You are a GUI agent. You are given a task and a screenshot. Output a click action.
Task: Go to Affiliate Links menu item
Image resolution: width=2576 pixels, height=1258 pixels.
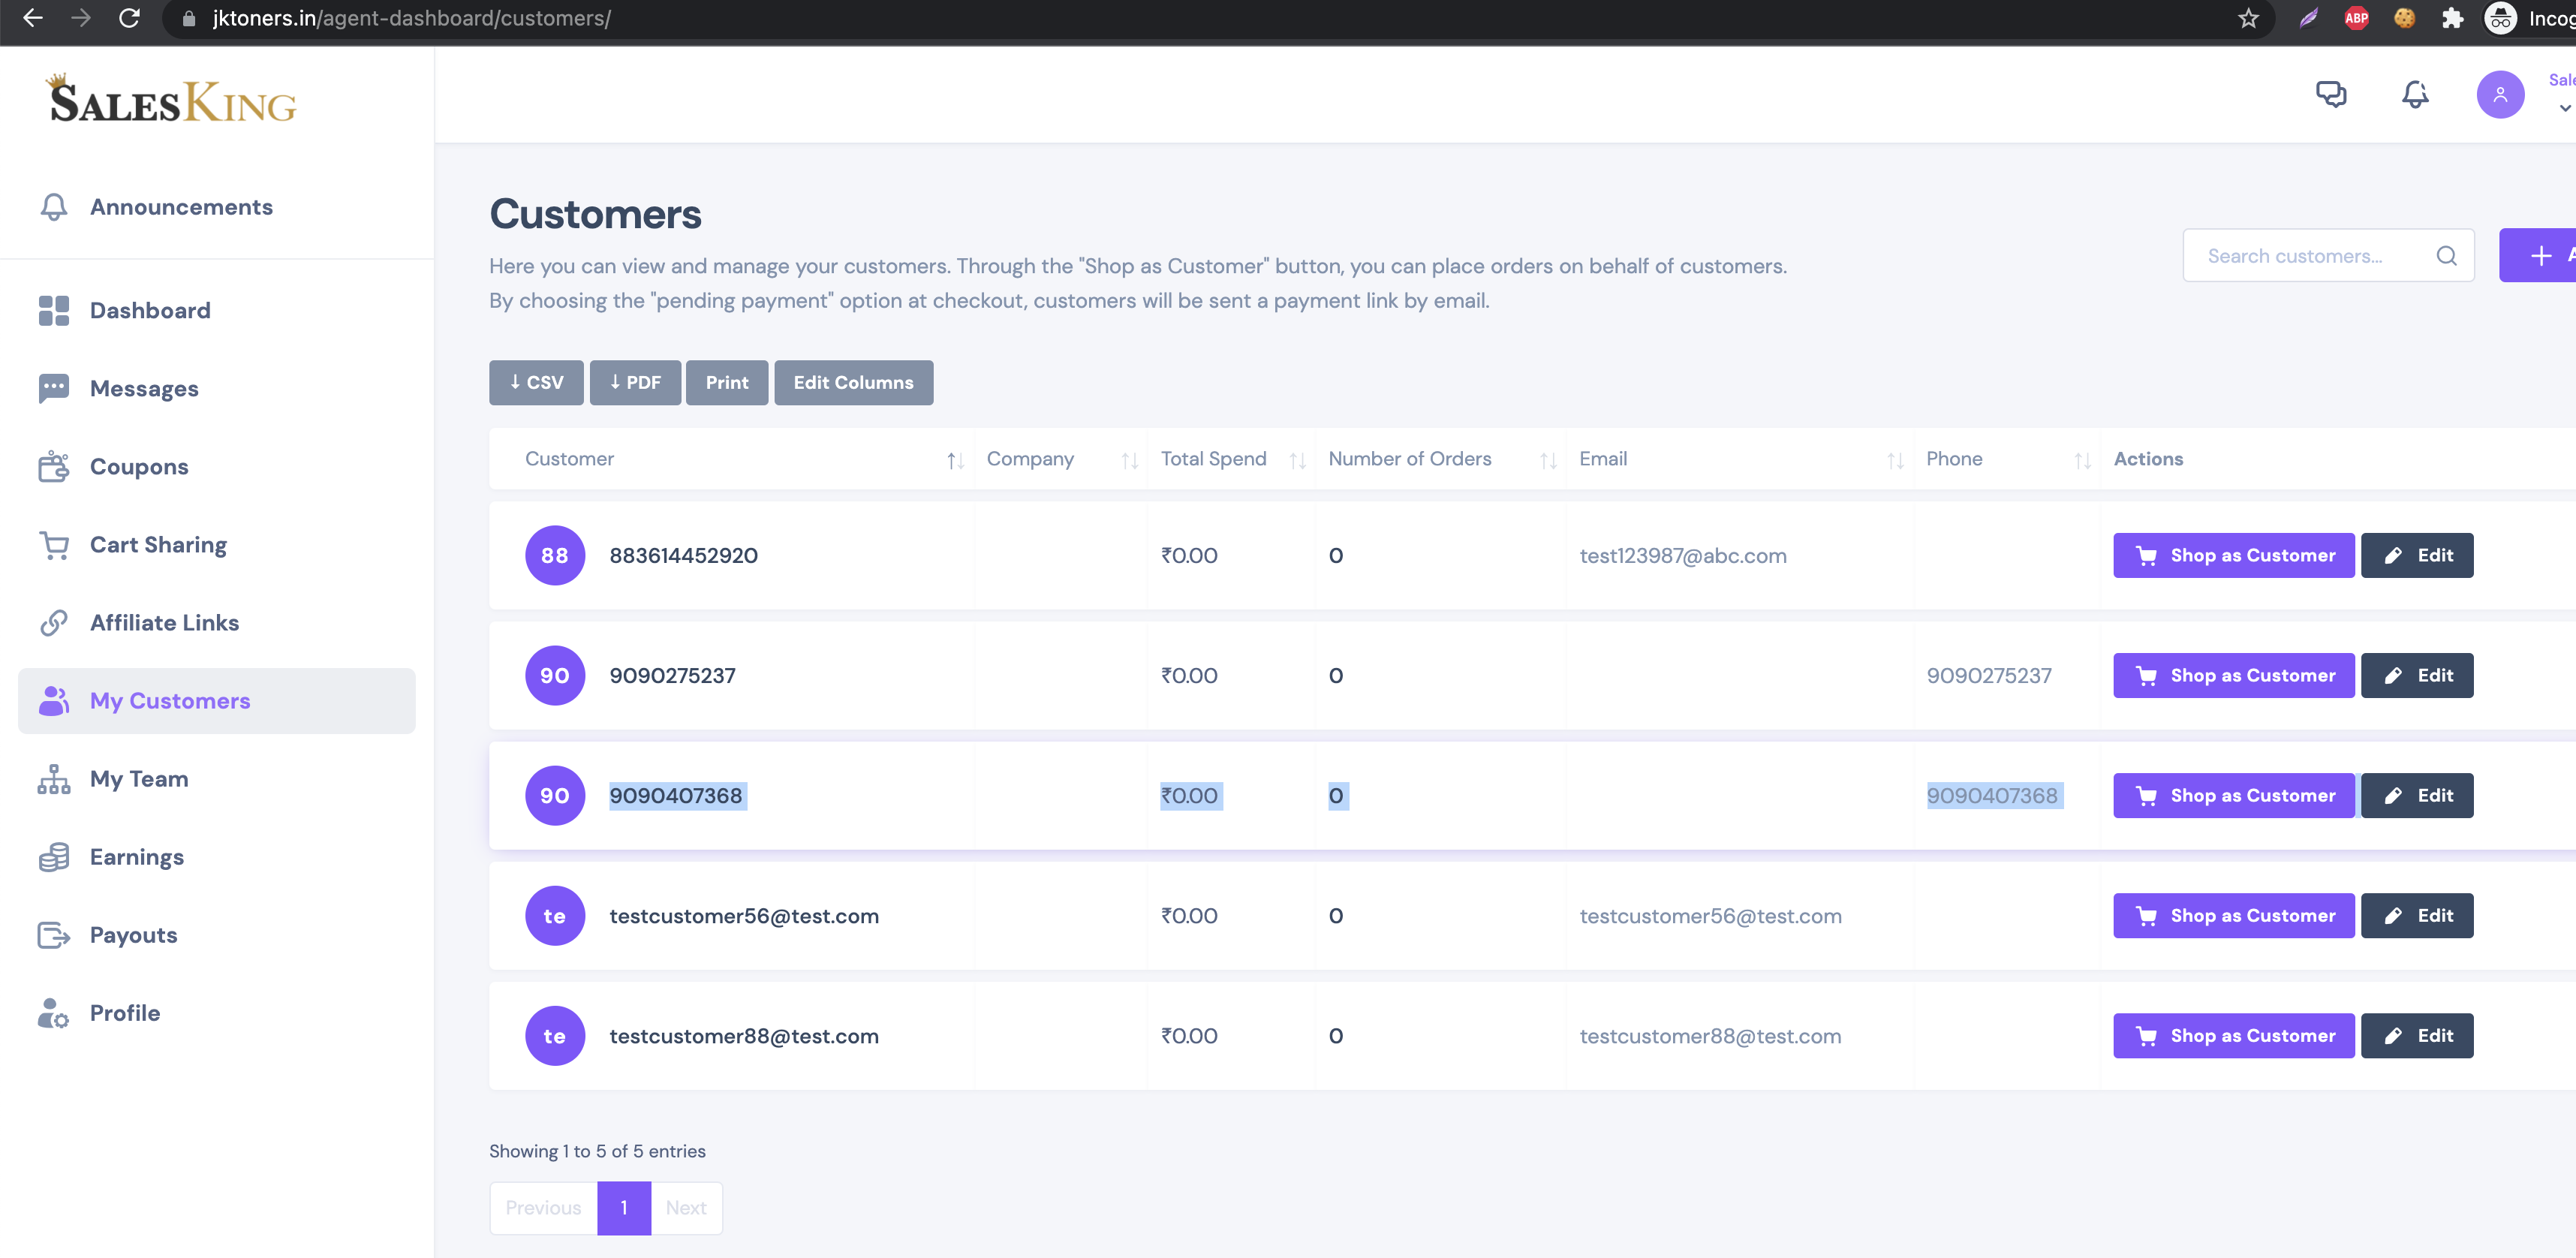[164, 623]
